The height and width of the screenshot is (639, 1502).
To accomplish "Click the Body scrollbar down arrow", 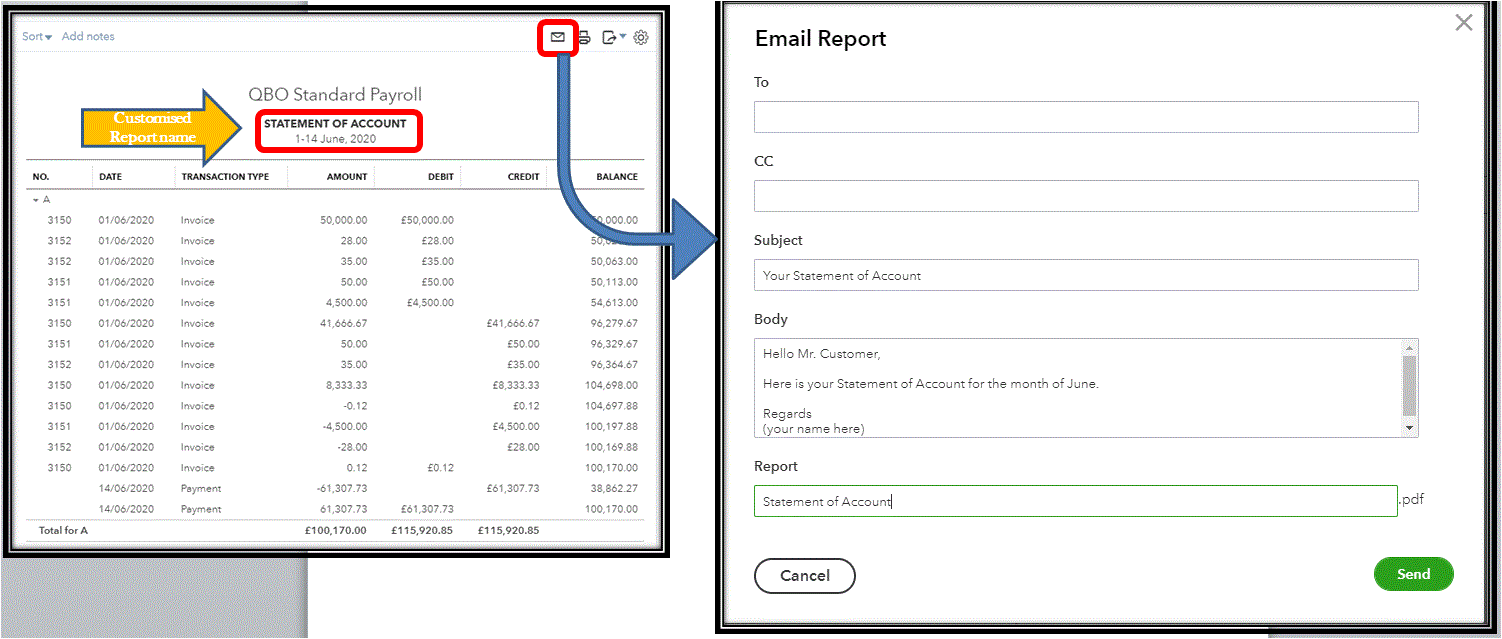I will pos(1410,428).
